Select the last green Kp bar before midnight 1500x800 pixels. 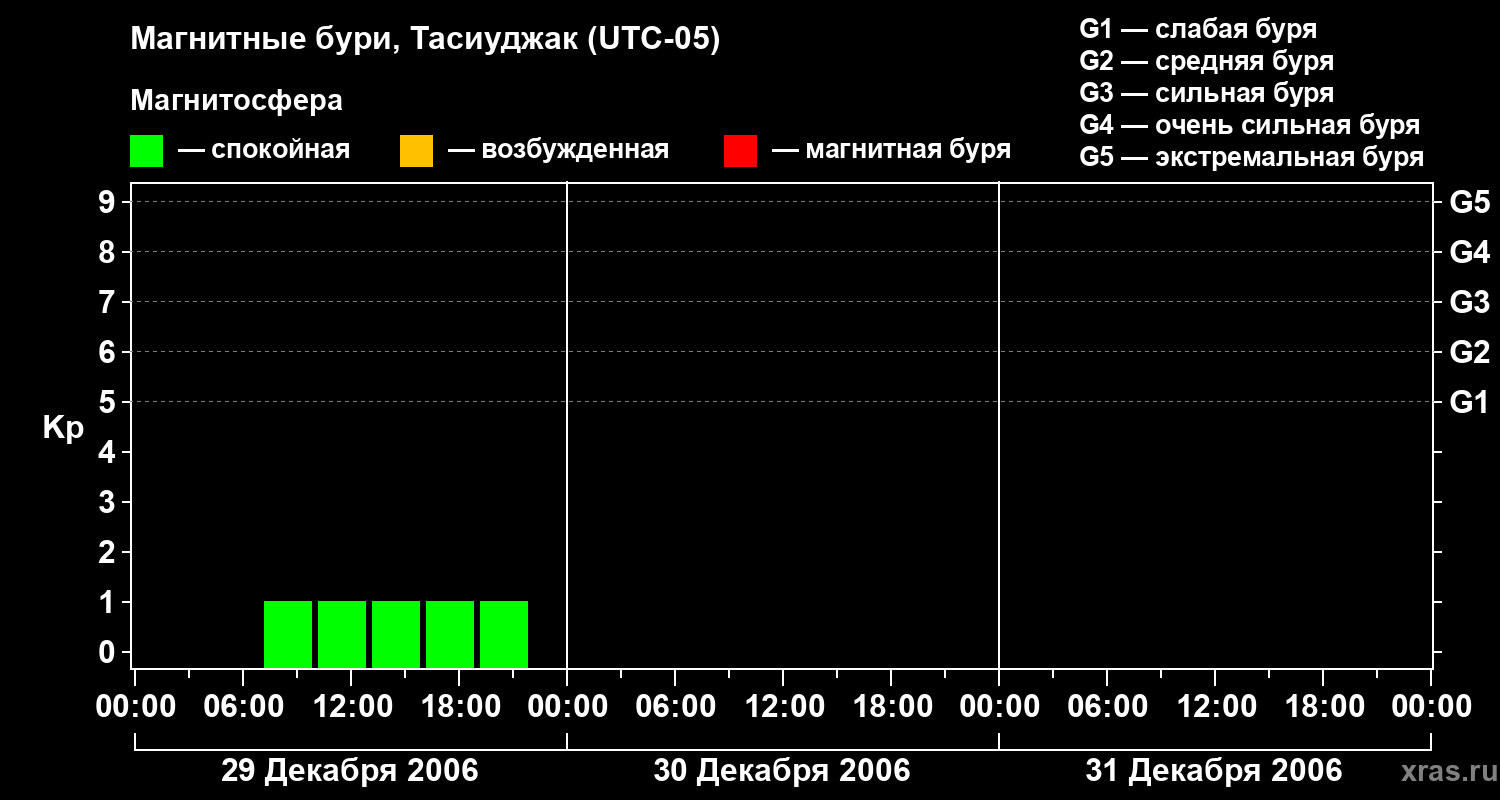tap(504, 634)
